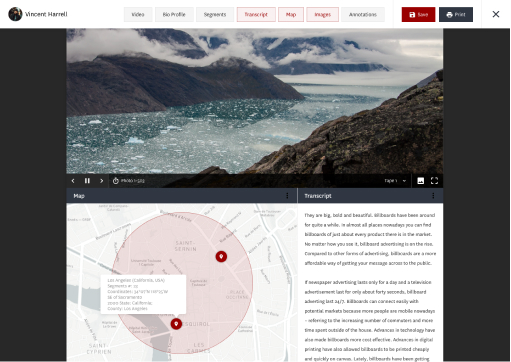Screen dimensions: 511x362
Task: Go to the previous photo
Action: (73, 181)
